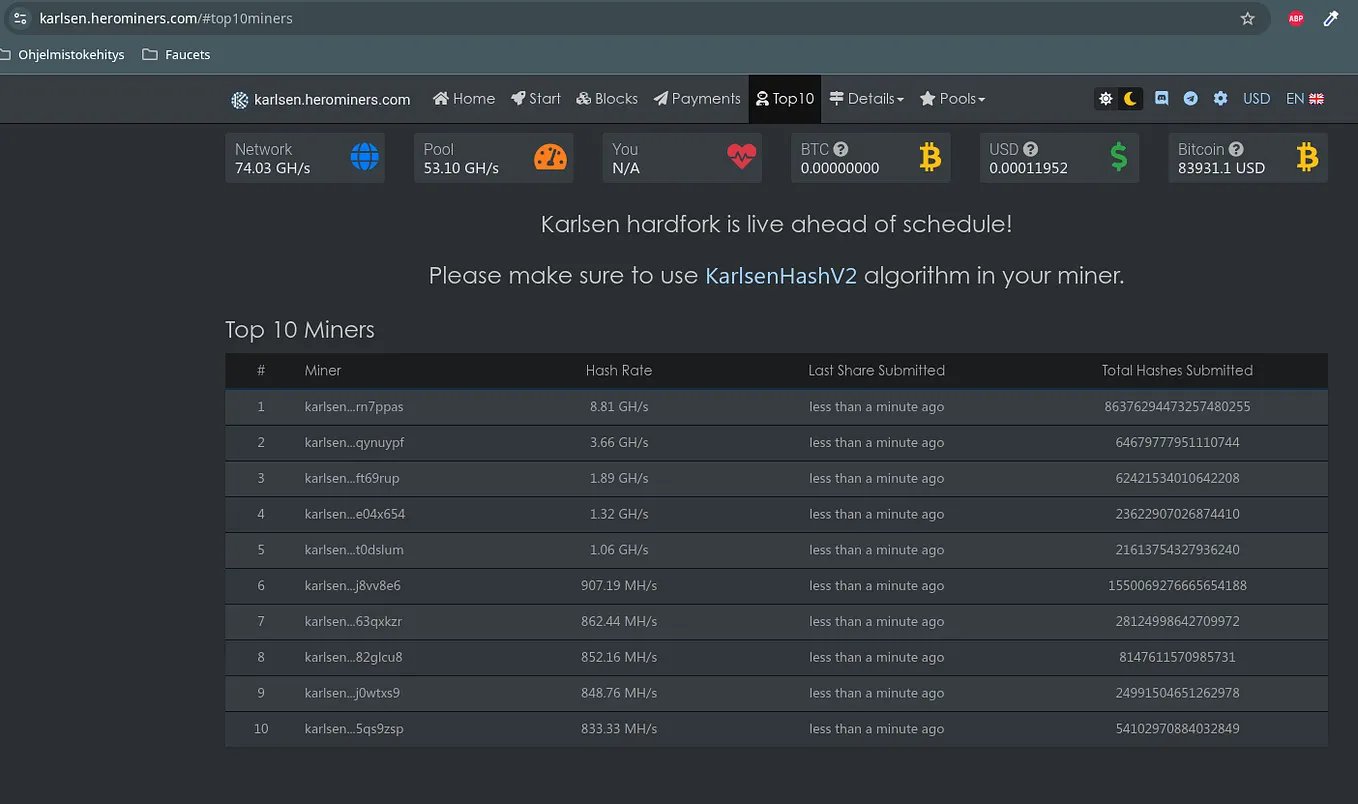Select miner karlsen...82glcu8

[x=354, y=658]
